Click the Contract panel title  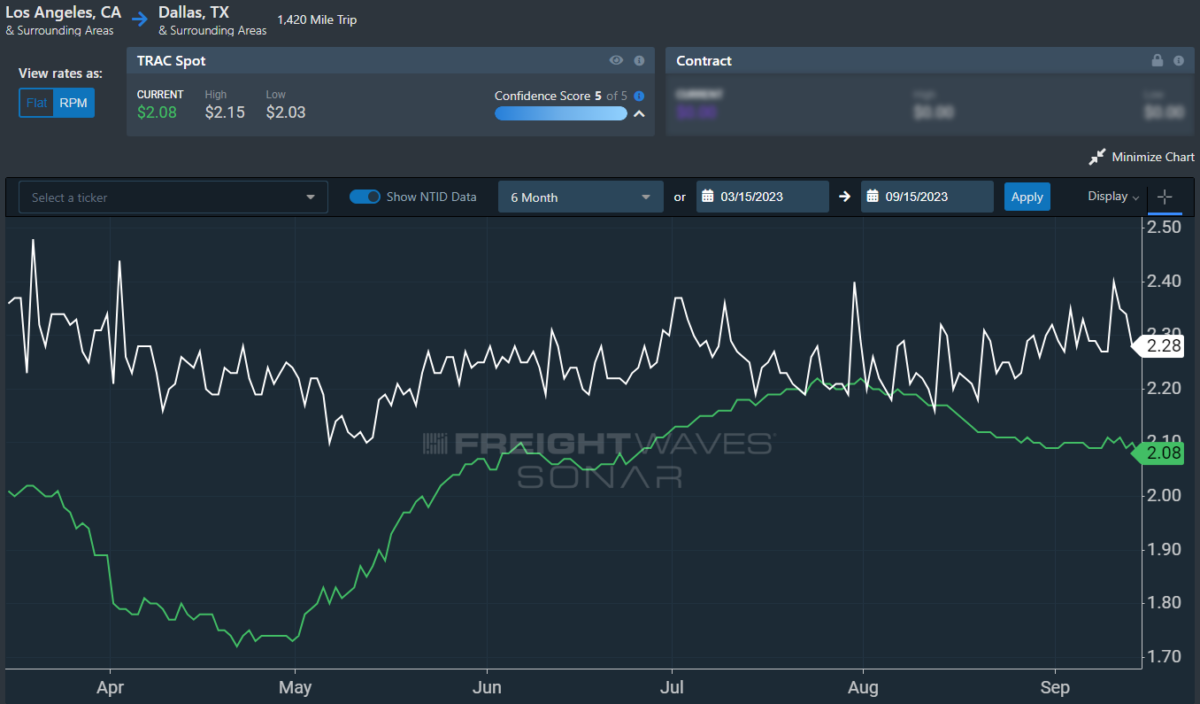pos(704,61)
